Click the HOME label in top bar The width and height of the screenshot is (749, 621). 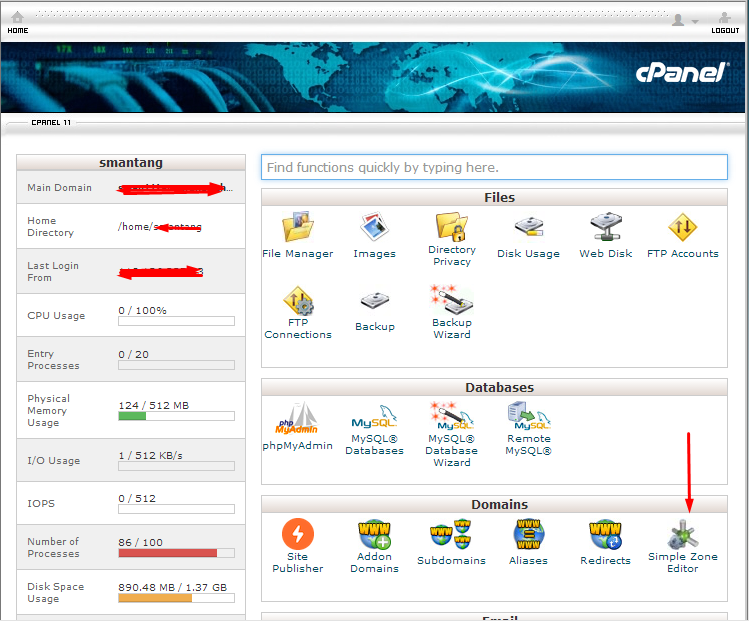click(x=18, y=30)
